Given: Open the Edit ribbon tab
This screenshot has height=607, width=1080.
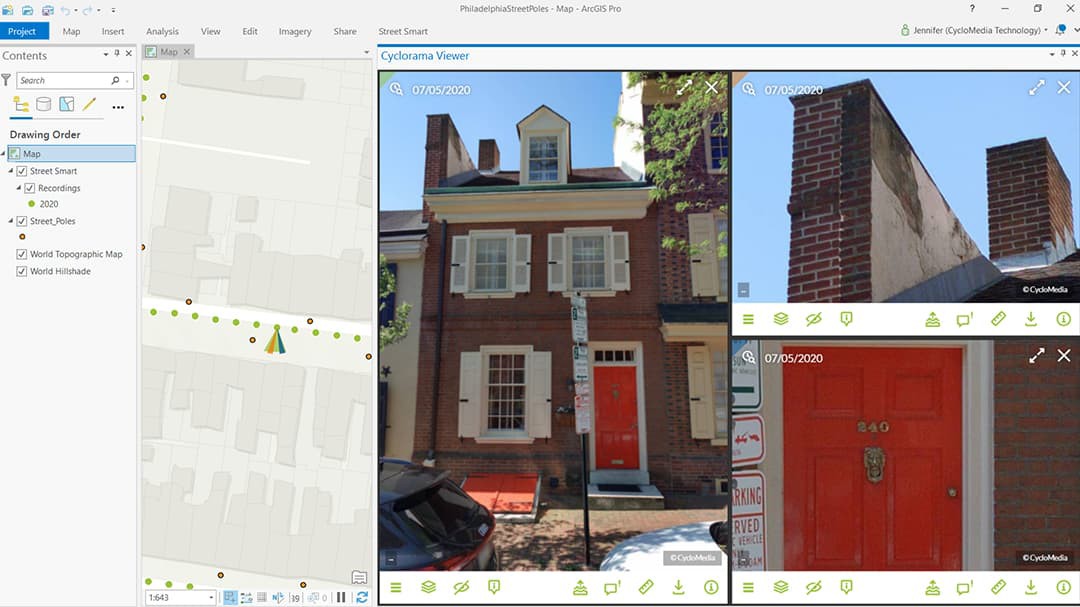Looking at the screenshot, I should pos(249,31).
